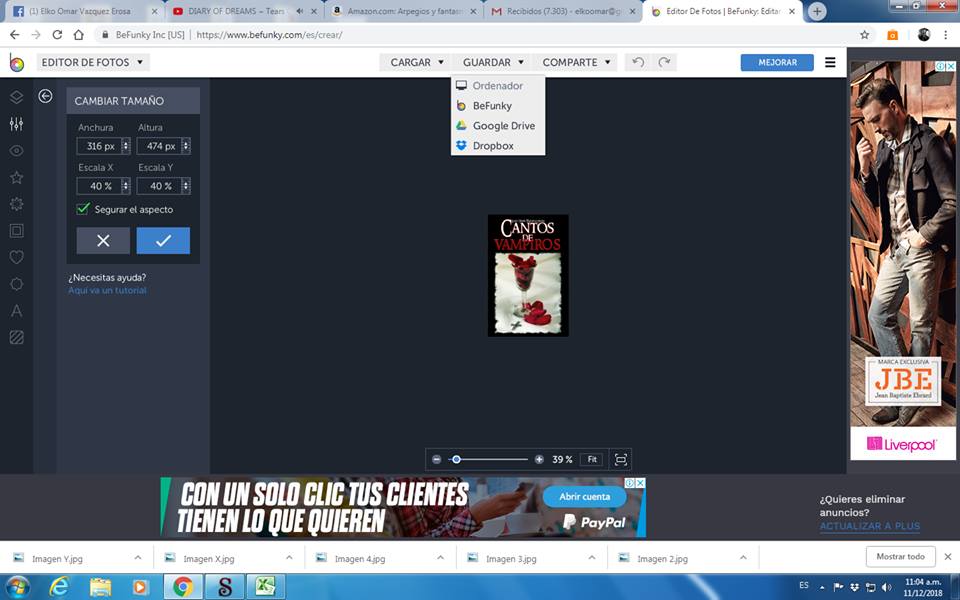The image size is (960, 600).
Task: Confirm resize with the blue checkmark button
Action: 163,240
